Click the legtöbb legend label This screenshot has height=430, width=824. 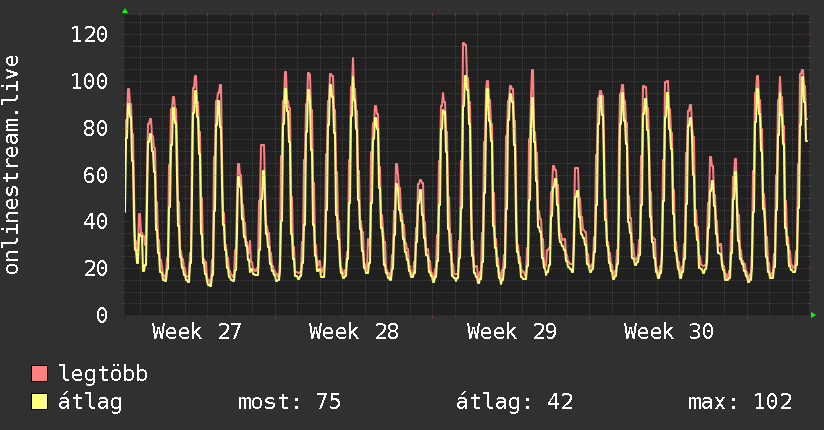coord(103,374)
